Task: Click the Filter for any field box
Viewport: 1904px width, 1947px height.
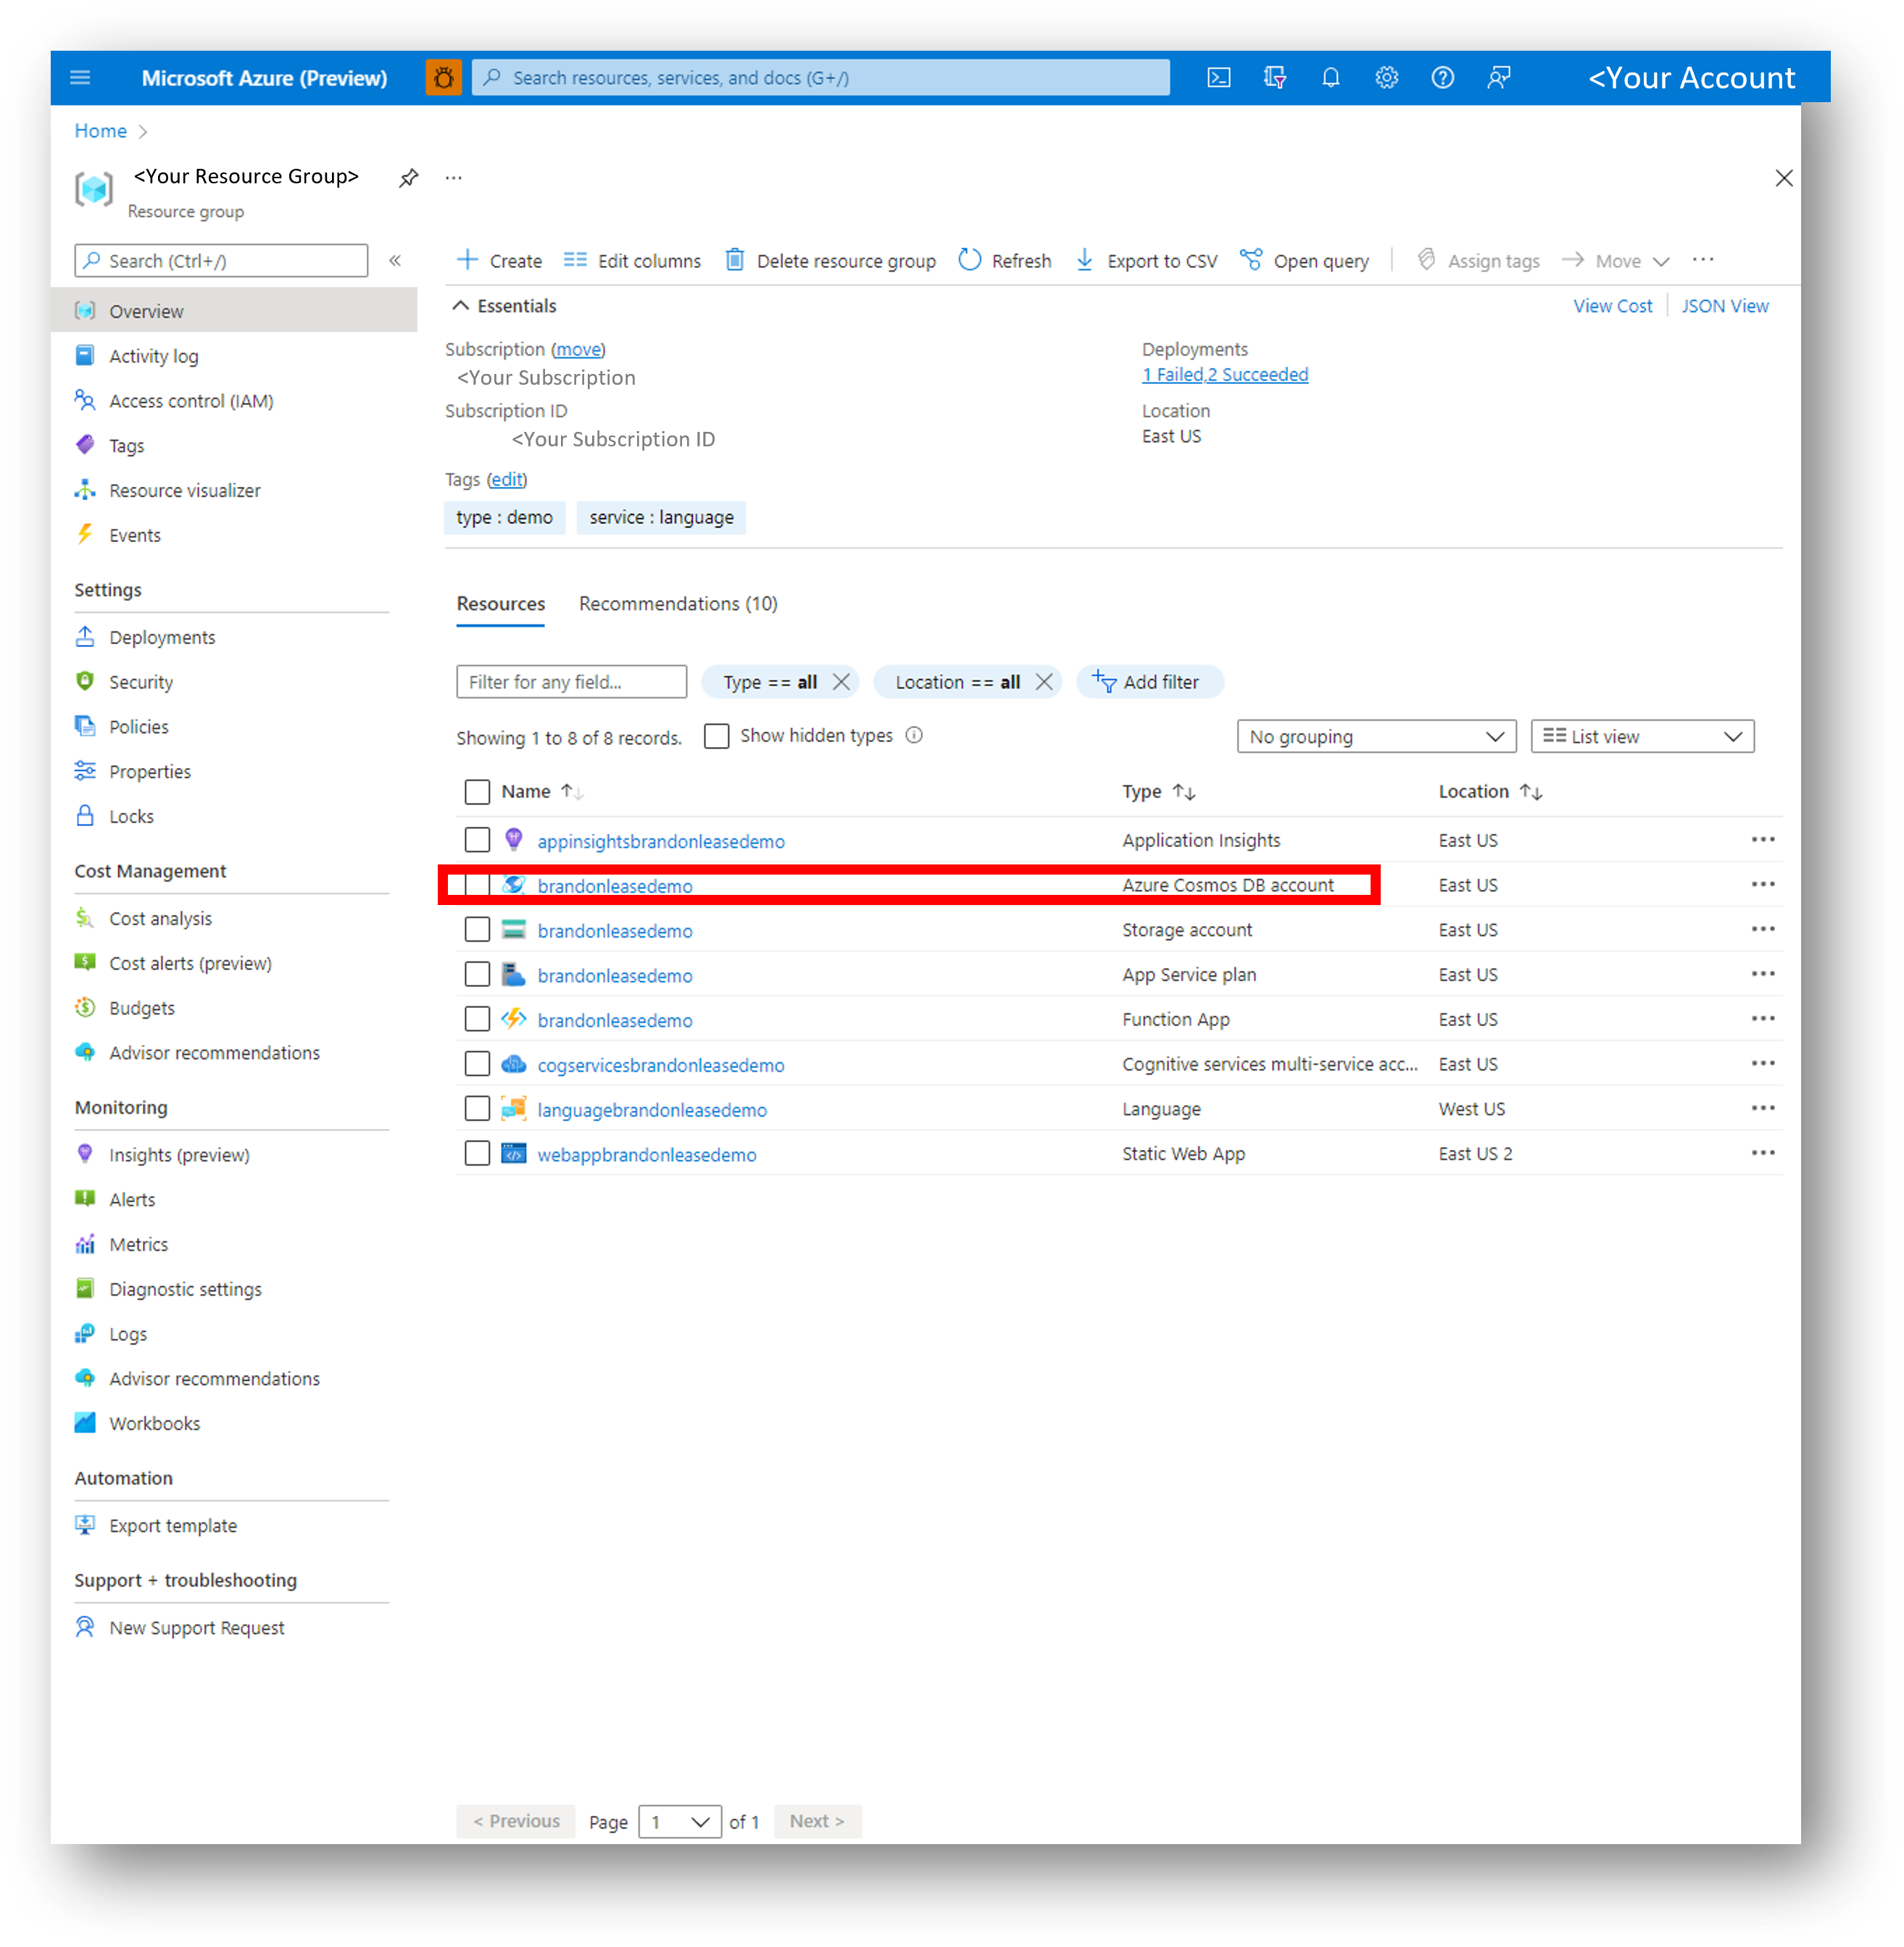Action: 571,682
